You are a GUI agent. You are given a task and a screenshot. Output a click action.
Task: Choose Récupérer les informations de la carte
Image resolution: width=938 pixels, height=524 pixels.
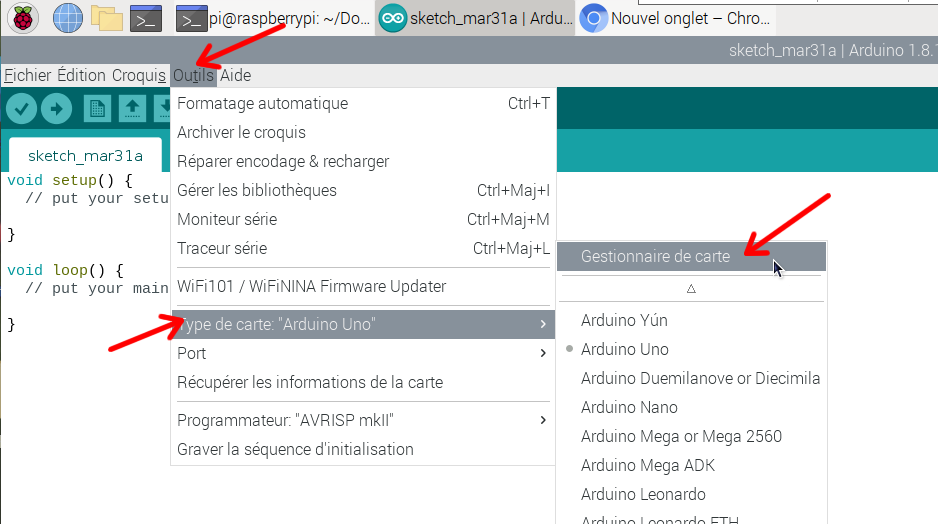pos(363,382)
